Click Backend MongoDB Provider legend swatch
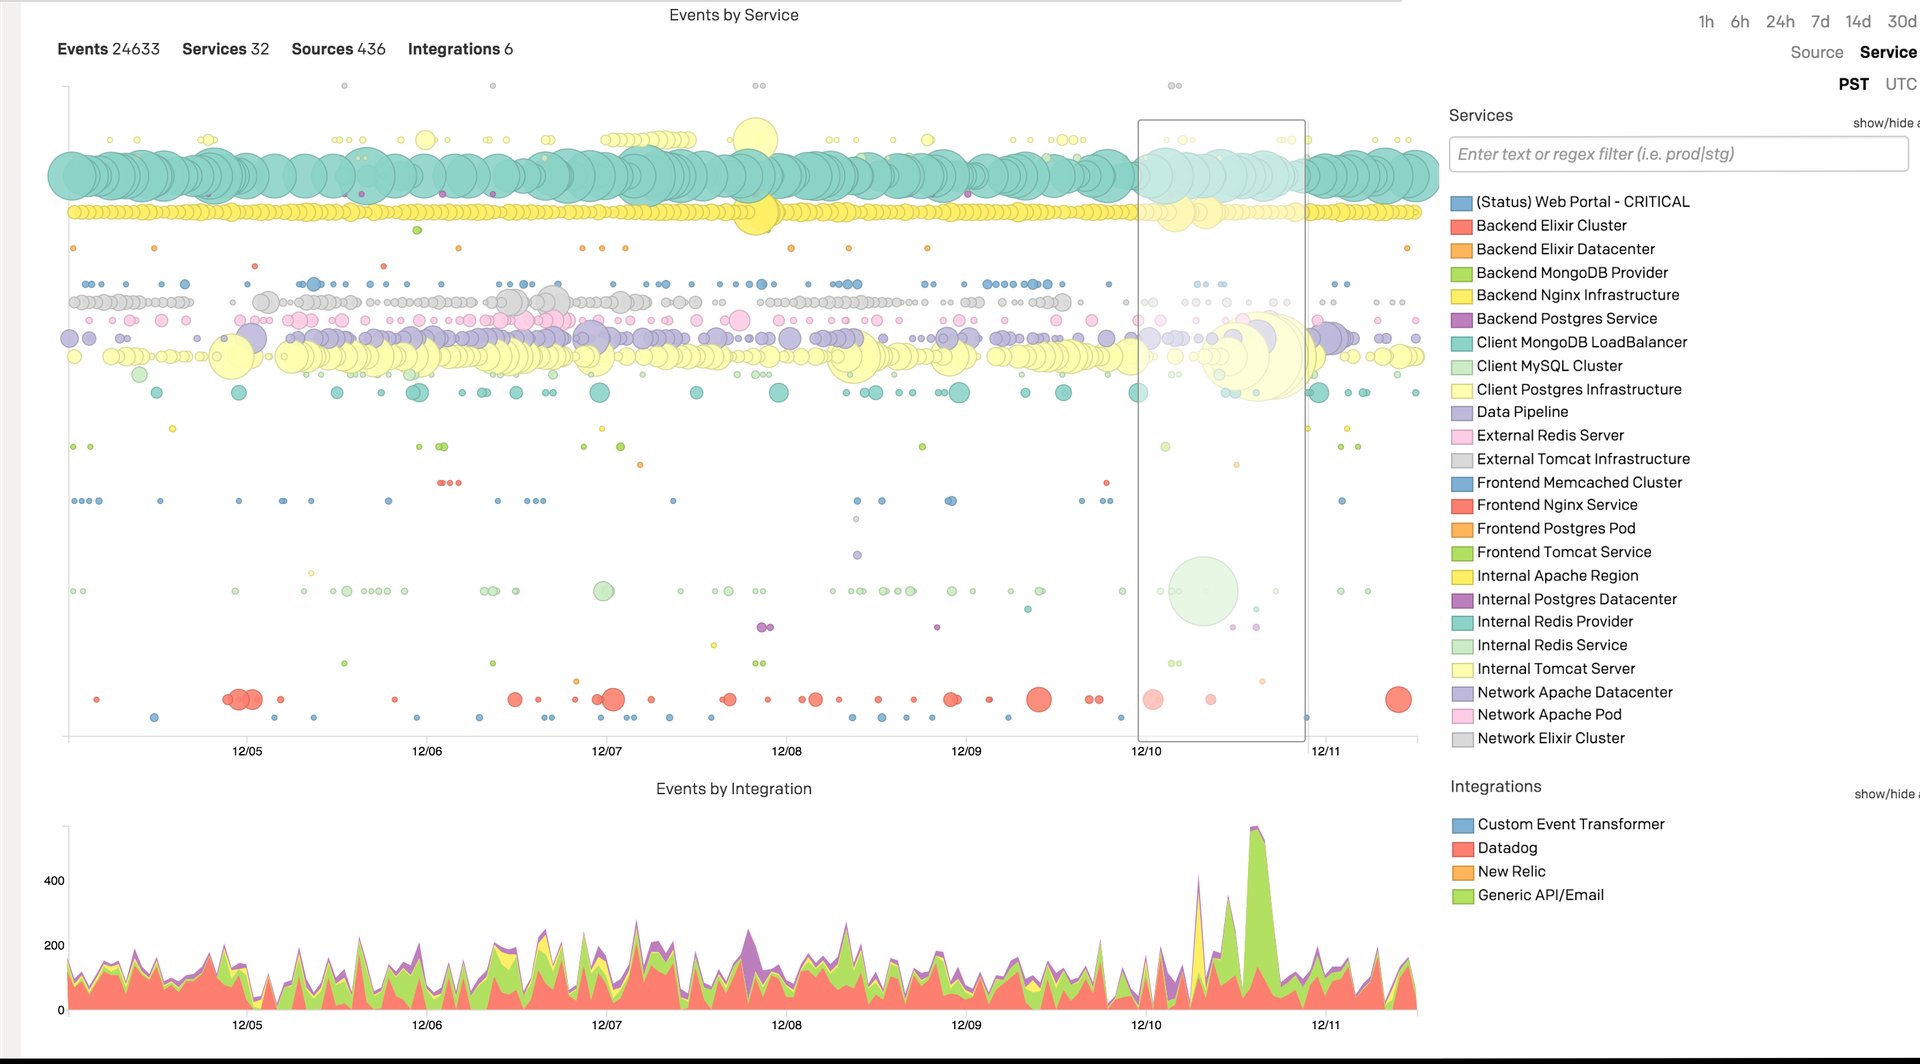The height and width of the screenshot is (1064, 1920). coord(1462,274)
